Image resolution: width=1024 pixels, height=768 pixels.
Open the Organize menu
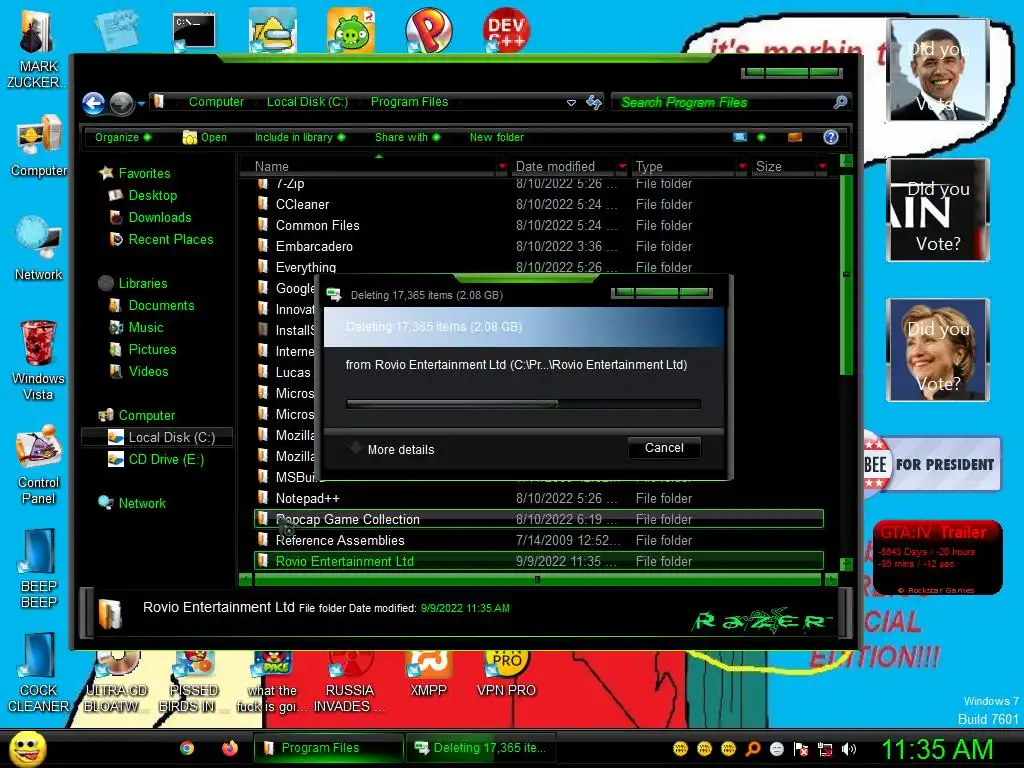click(x=123, y=137)
